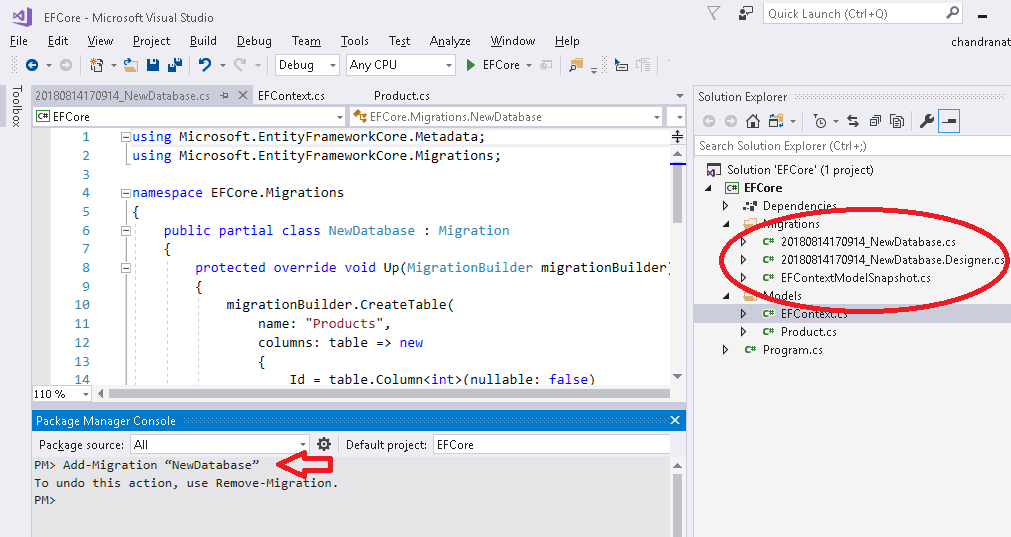Viewport: 1011px width, 537px height.
Task: Click the Package Manager Console settings gear
Action: [324, 444]
